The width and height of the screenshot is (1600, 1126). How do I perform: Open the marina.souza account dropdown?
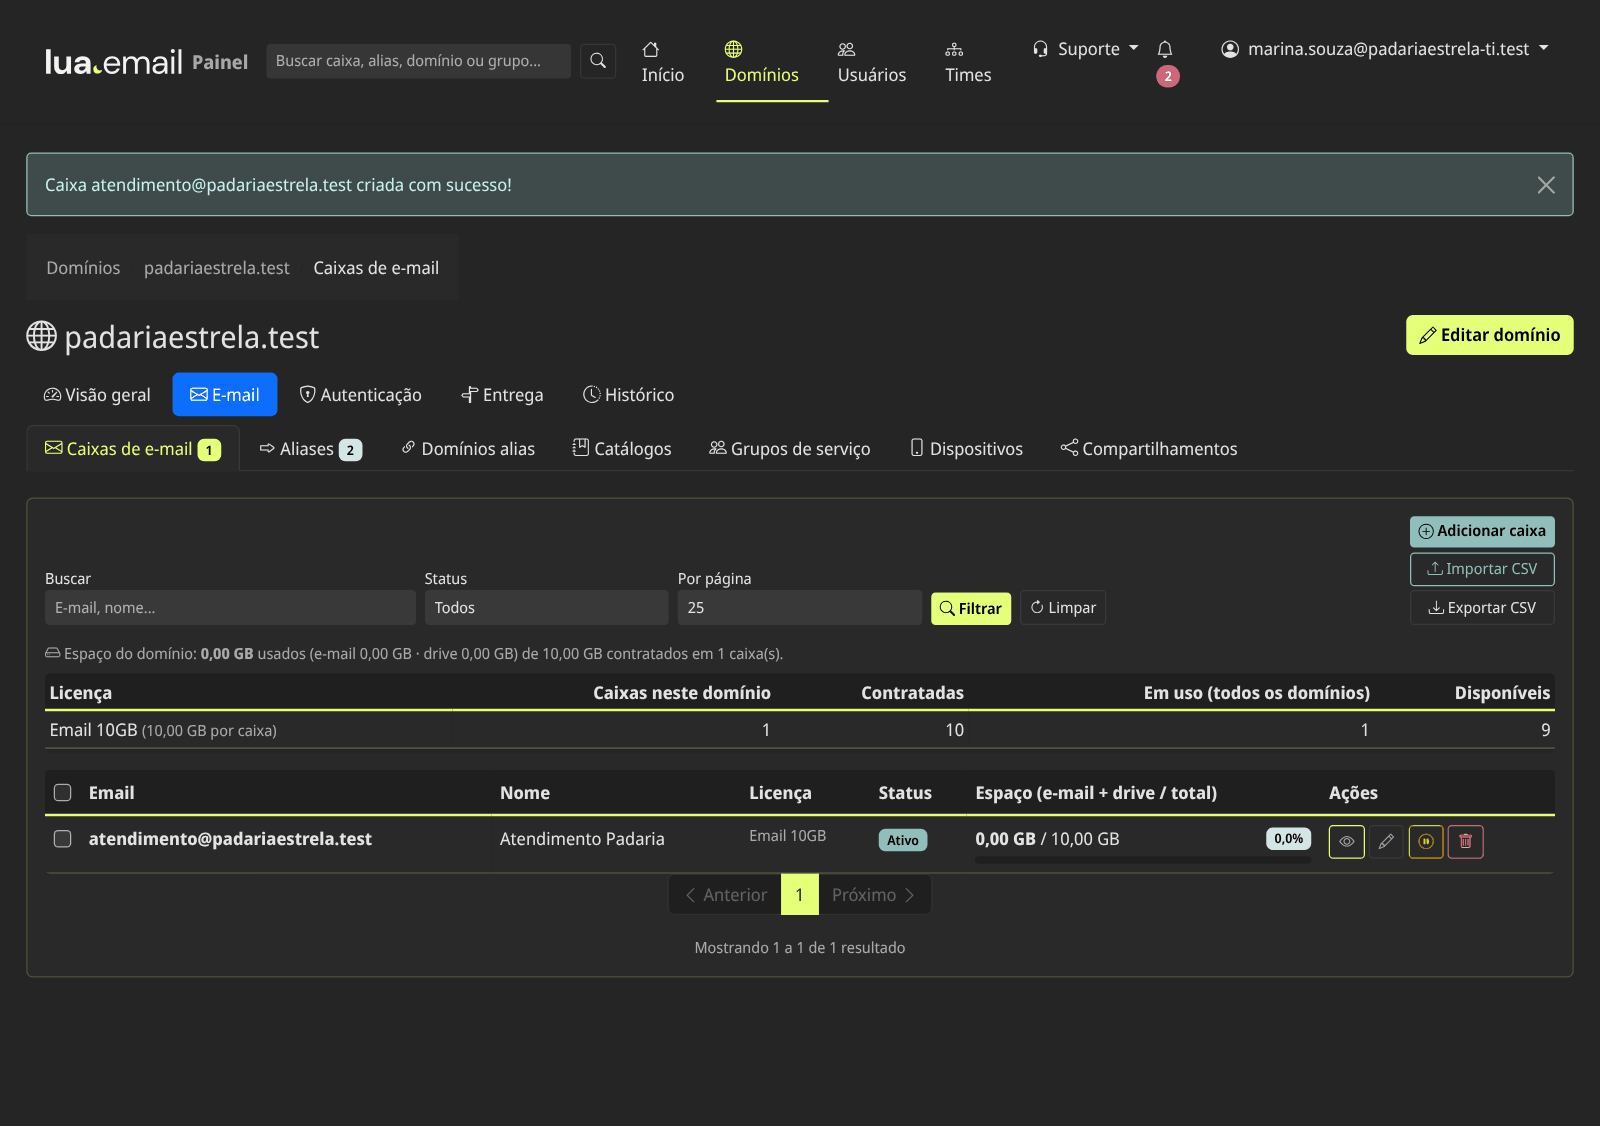[x=1385, y=49]
